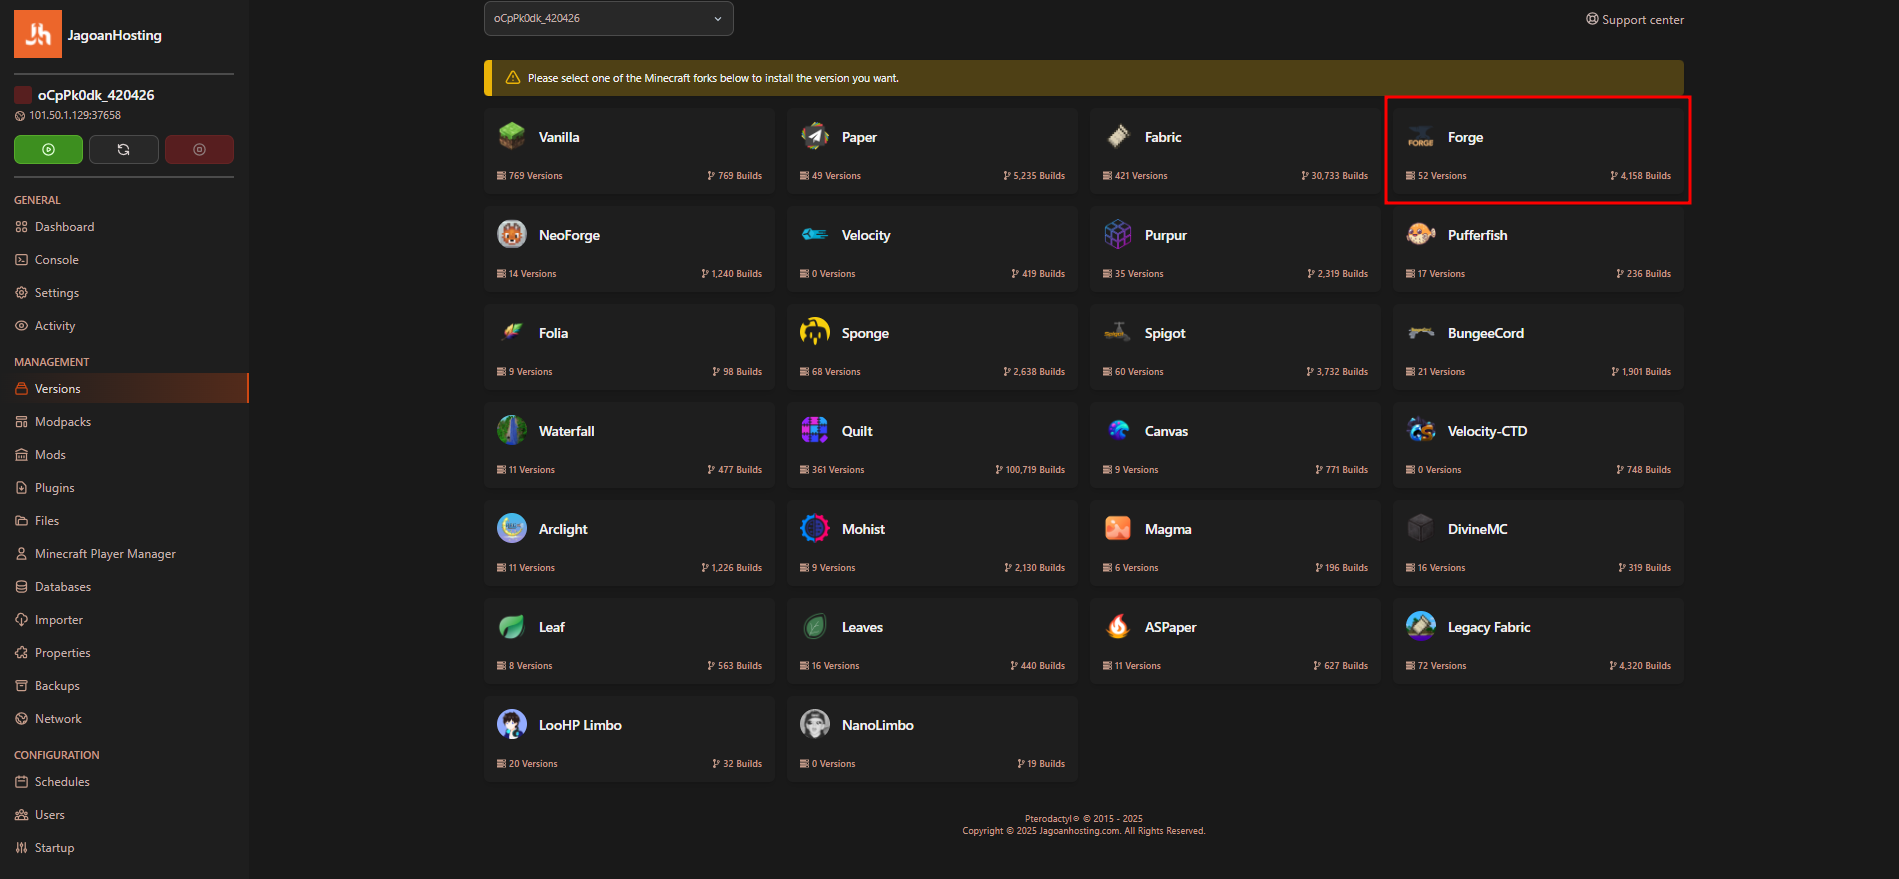Choose the Legacy Fabric fork card

(1538, 641)
